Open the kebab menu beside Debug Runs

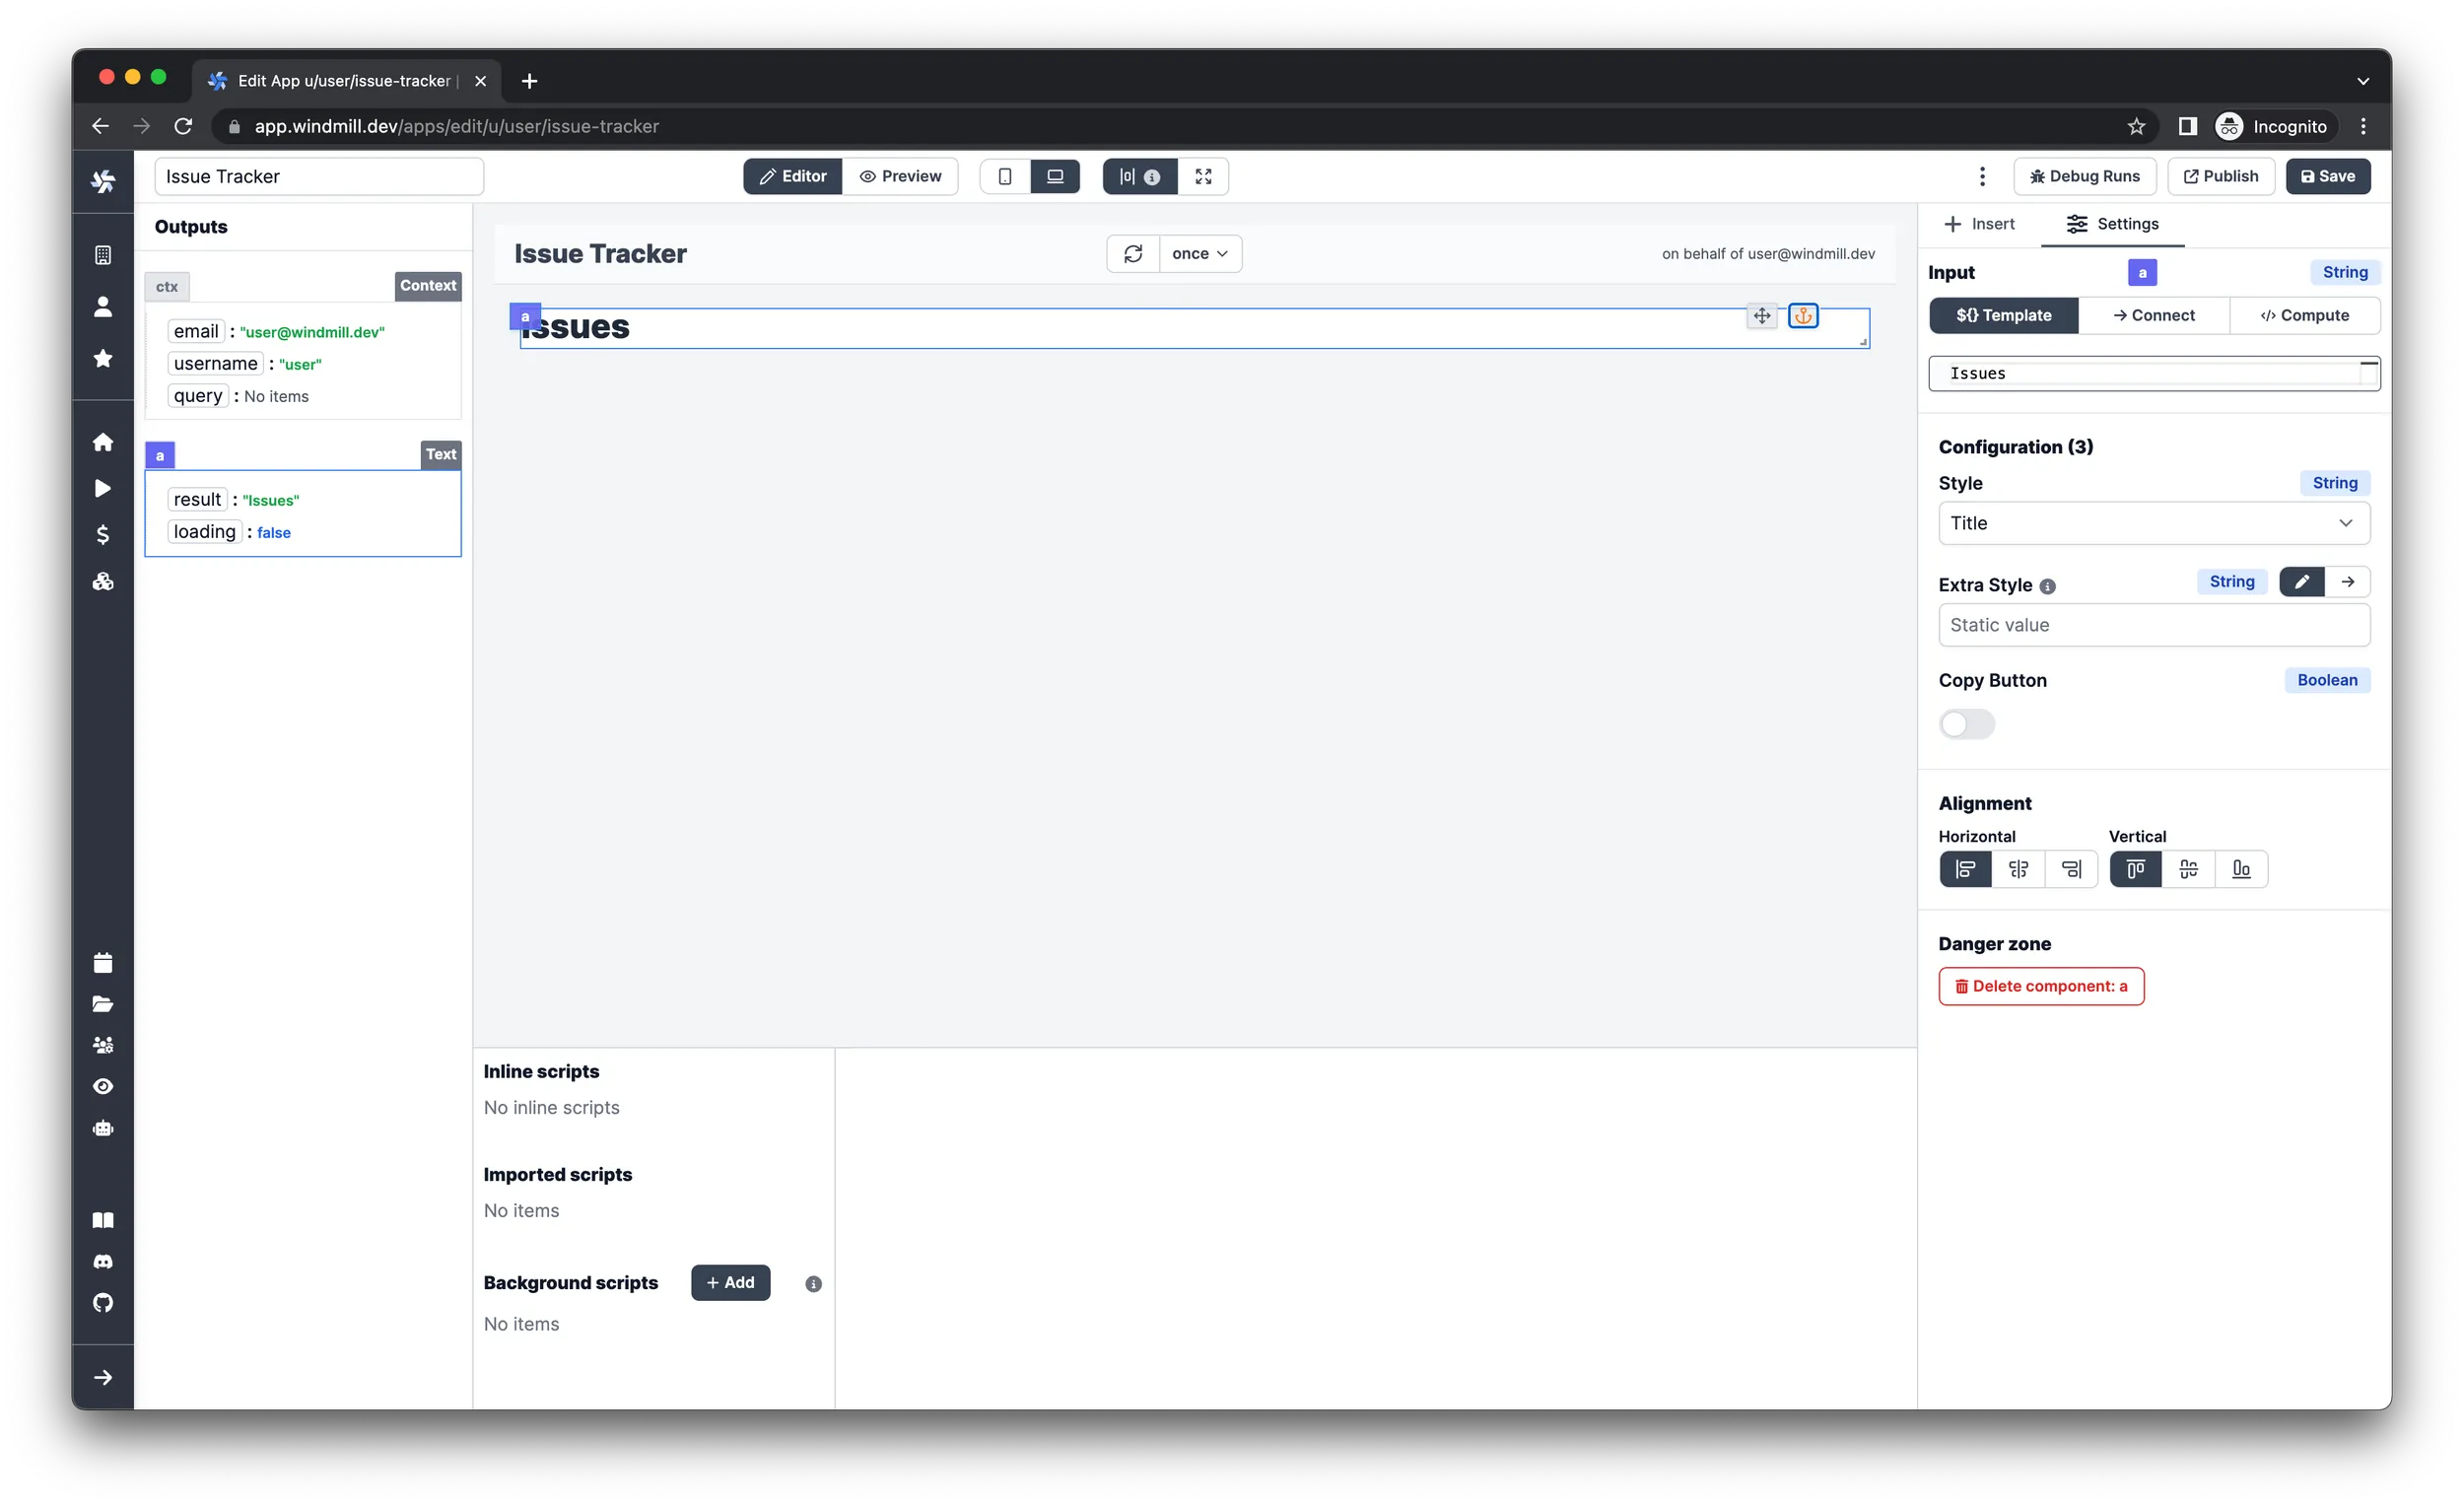(1983, 176)
